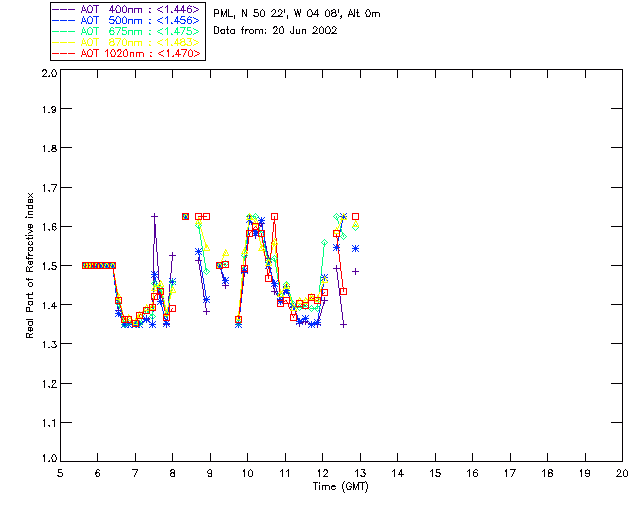640x512 pixels.
Task: Click the 'Time (GMT)' axis label
Action: point(341,487)
